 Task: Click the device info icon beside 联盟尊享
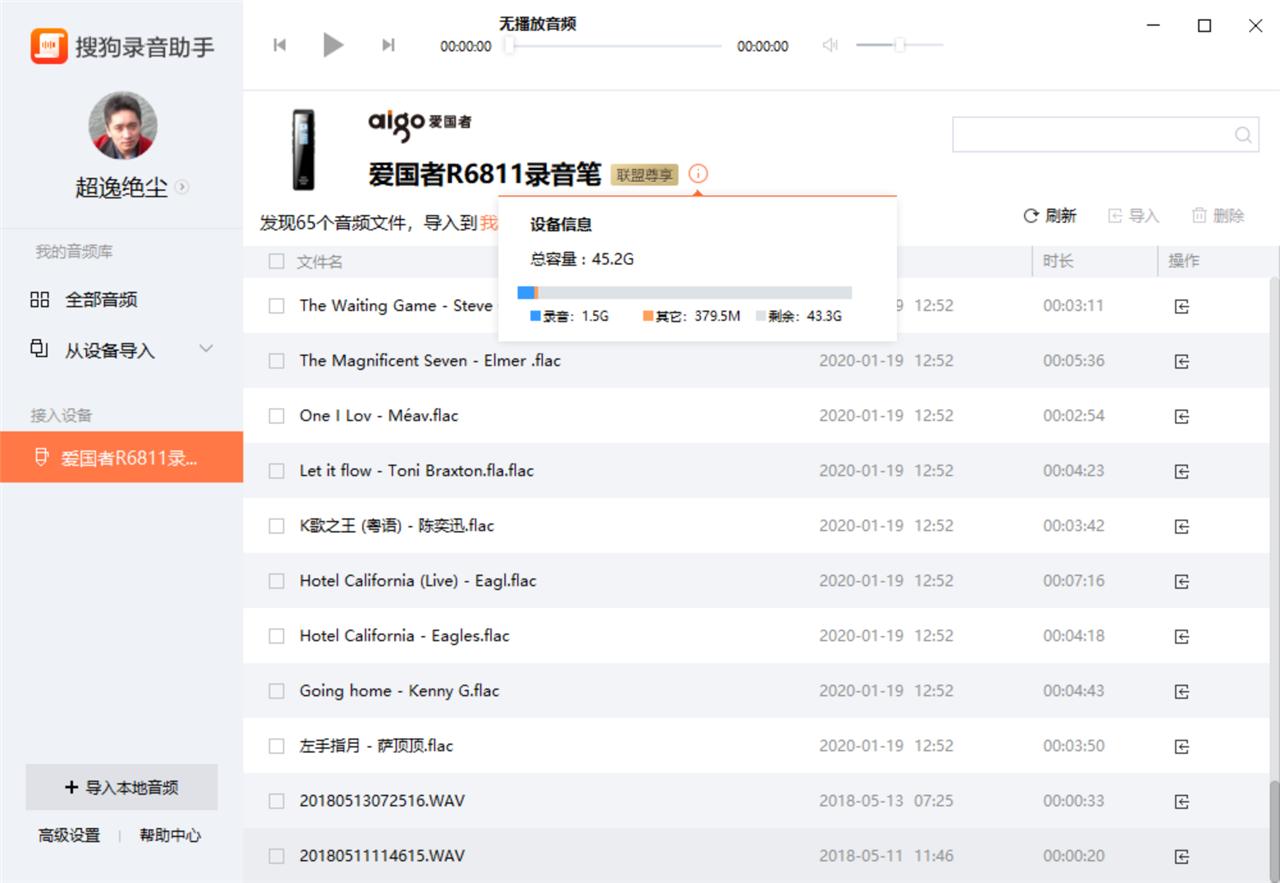(698, 173)
